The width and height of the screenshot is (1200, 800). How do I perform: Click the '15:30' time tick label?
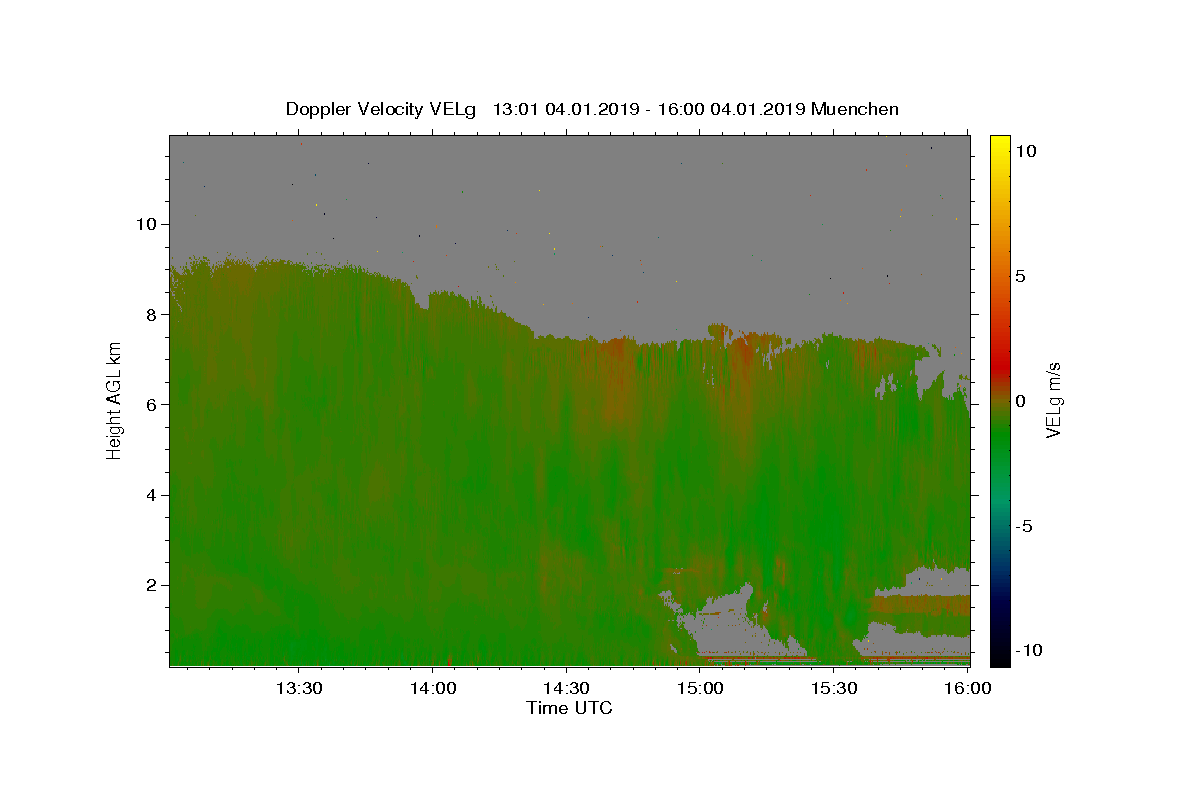835,688
